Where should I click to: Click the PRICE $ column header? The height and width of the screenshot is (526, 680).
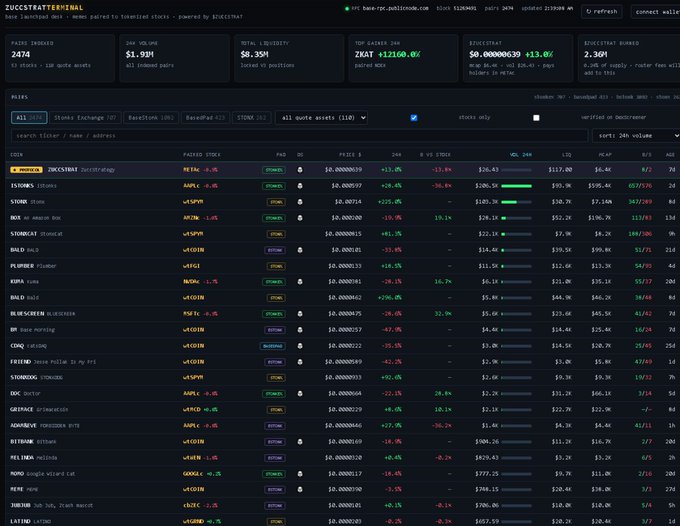(350, 155)
